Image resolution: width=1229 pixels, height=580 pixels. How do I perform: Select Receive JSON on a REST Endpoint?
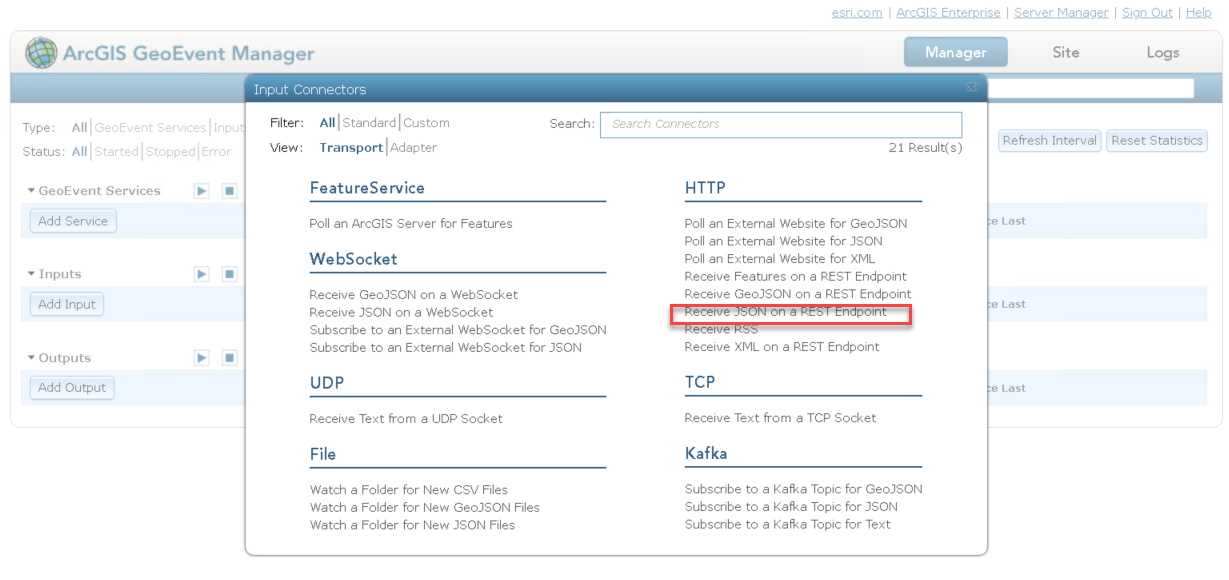tap(786, 311)
